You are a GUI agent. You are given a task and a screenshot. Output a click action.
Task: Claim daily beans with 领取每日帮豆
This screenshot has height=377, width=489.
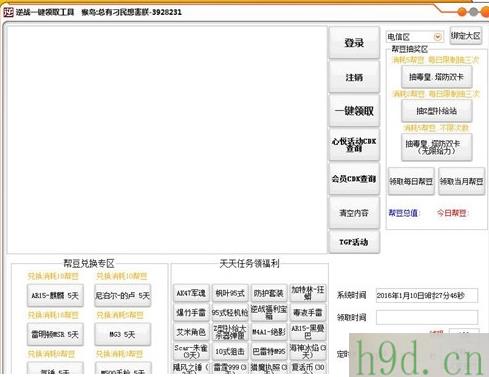[411, 181]
